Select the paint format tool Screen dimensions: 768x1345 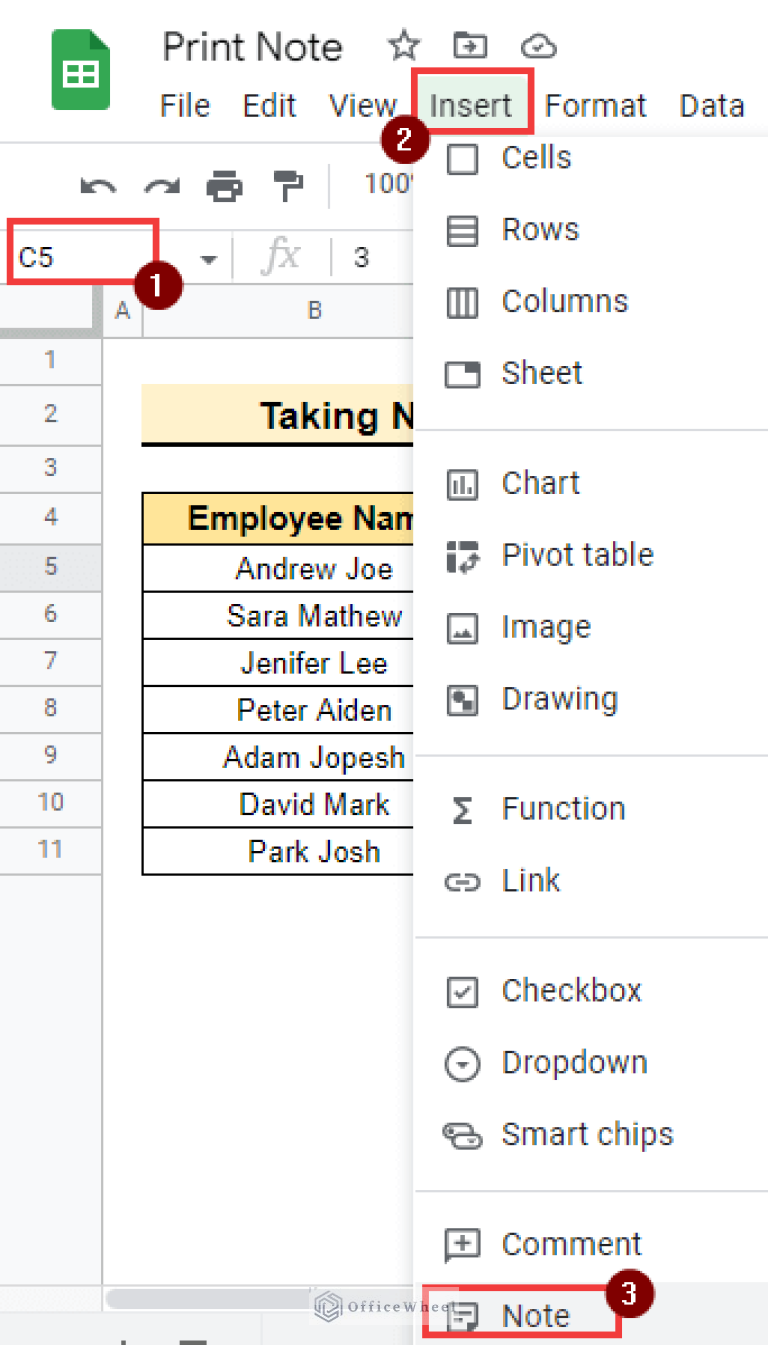click(288, 186)
